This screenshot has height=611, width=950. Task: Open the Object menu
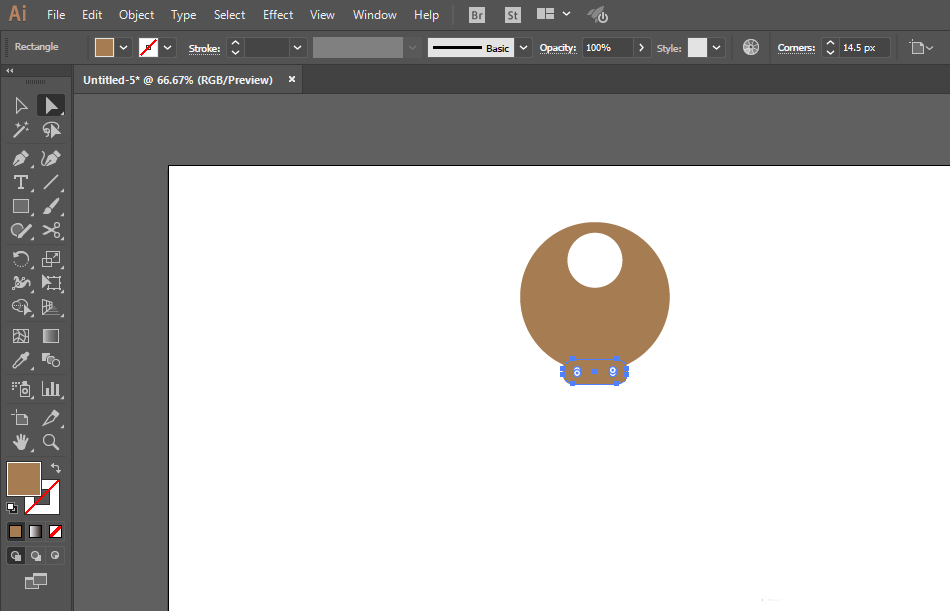click(x=136, y=15)
